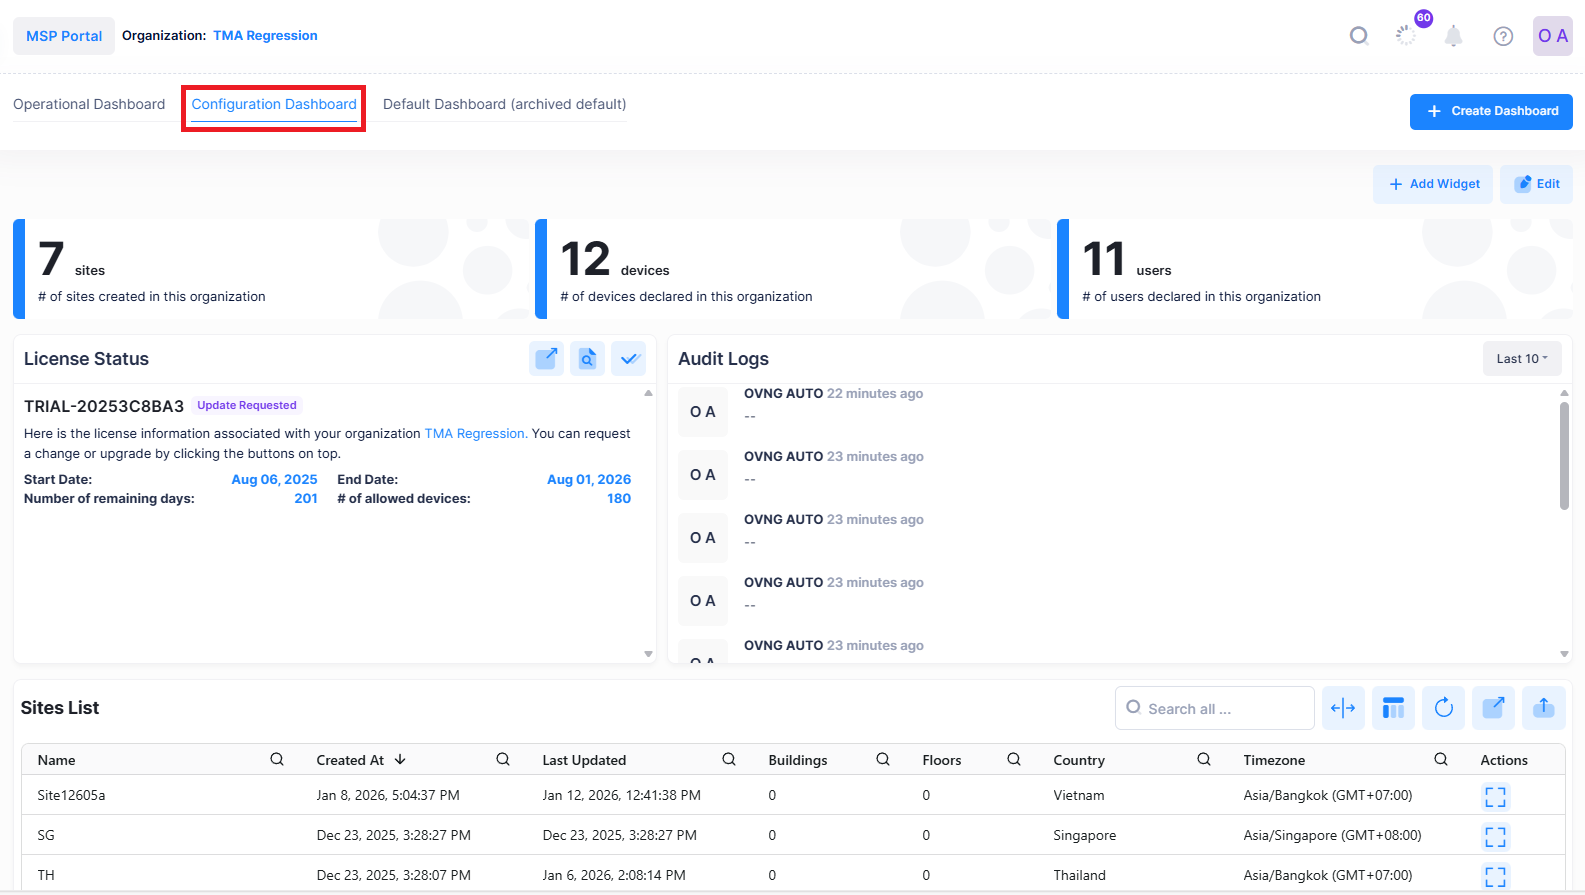Open Default Dashboard (archived default) tab
Viewport: 1585px width, 895px height.
pos(504,104)
